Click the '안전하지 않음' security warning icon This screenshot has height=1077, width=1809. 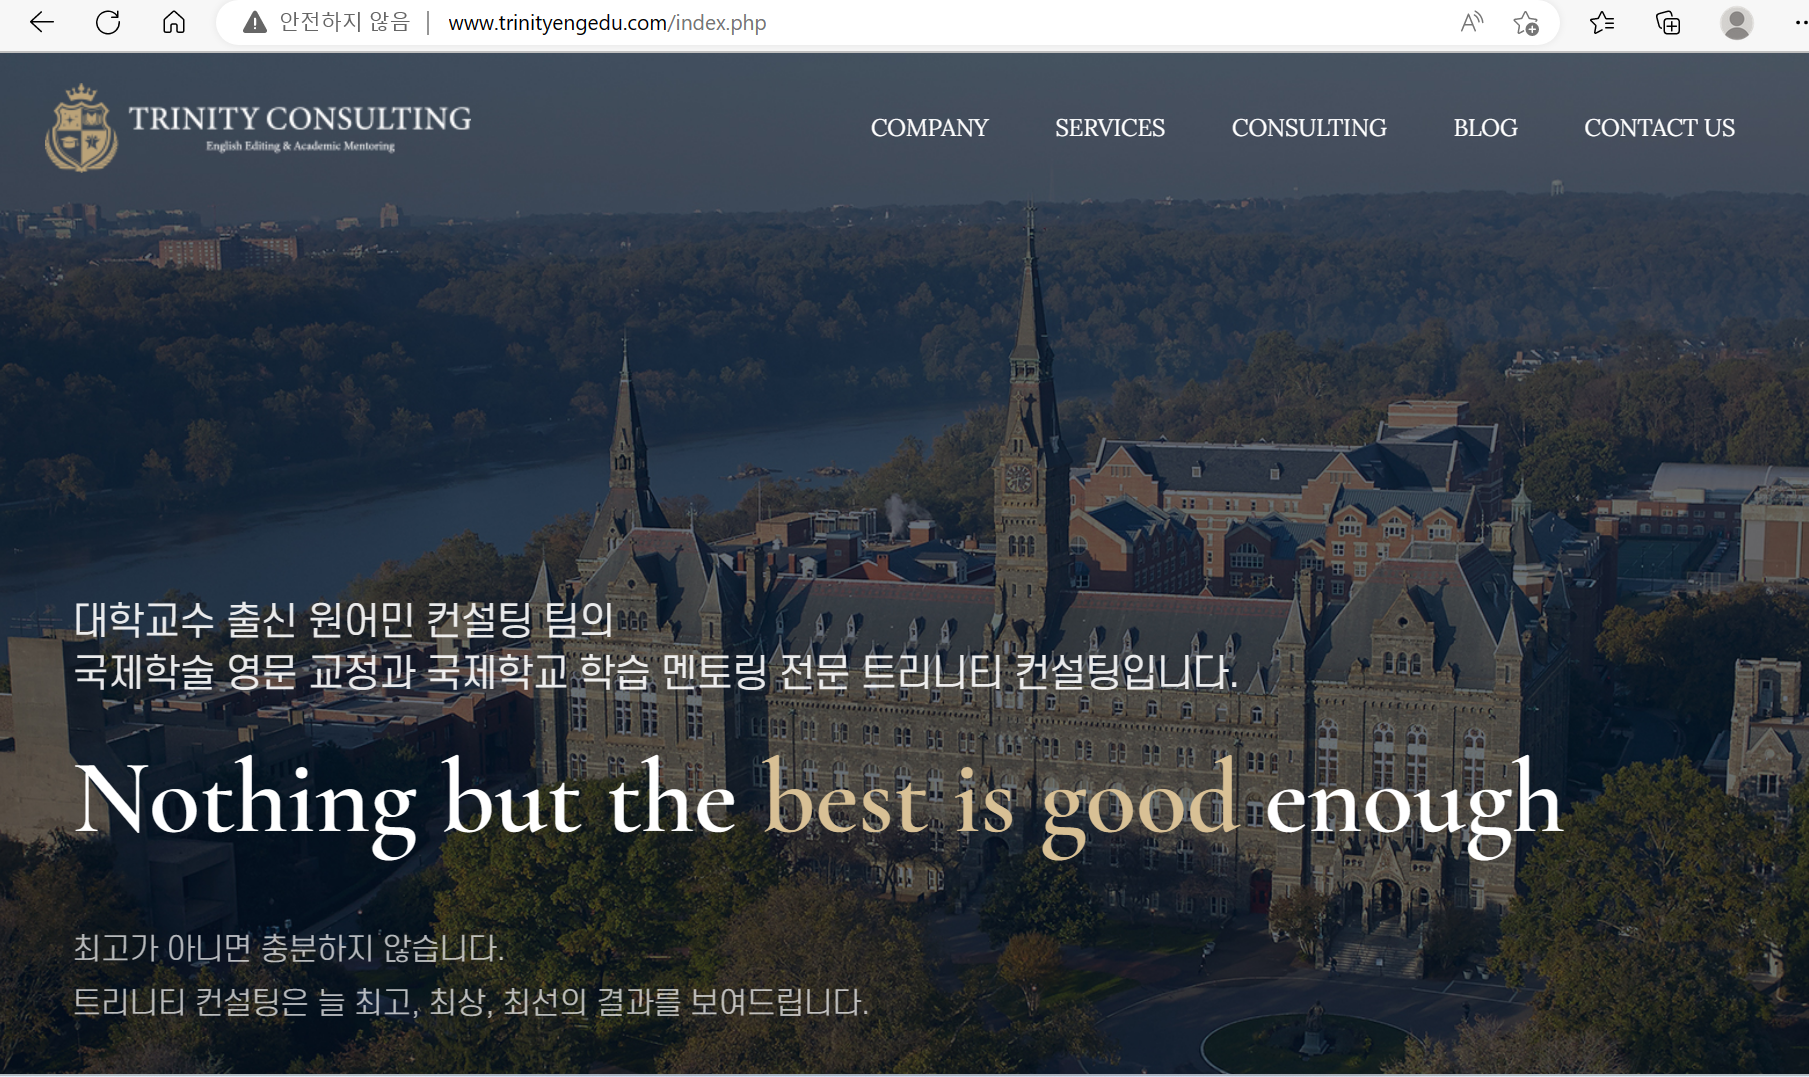[255, 22]
